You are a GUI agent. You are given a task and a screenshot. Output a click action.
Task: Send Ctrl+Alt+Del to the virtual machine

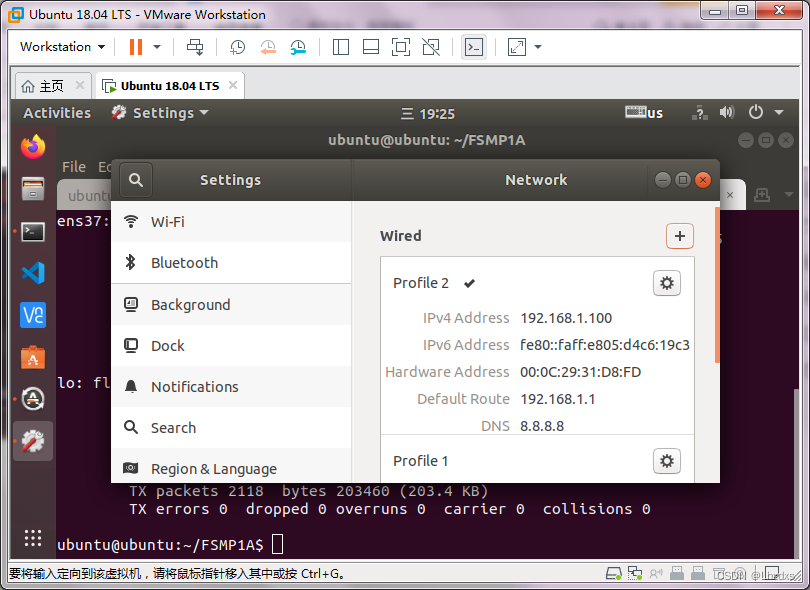tap(195, 47)
